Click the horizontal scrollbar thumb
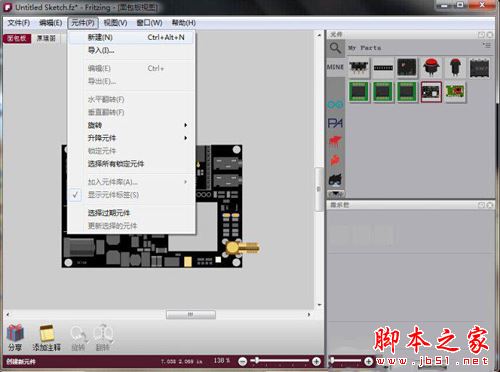The height and width of the screenshot is (372, 500). pos(191,314)
